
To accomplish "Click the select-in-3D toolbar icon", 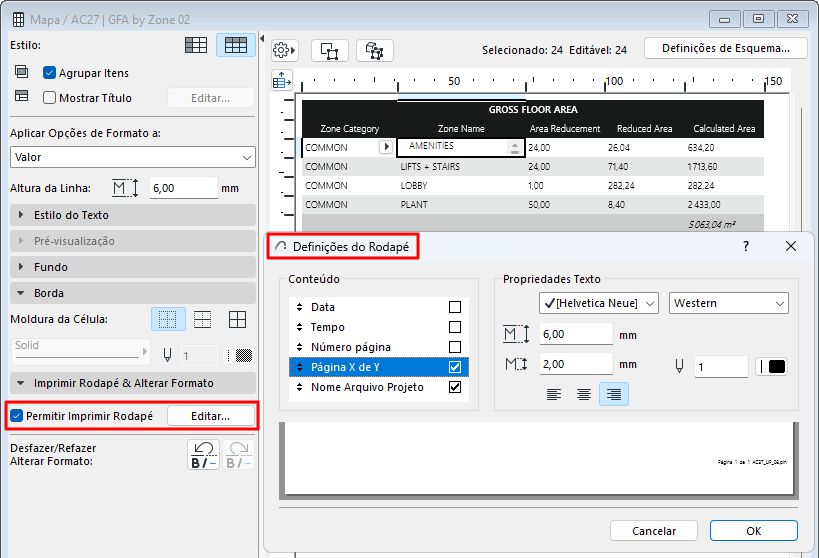I will 375,51.
